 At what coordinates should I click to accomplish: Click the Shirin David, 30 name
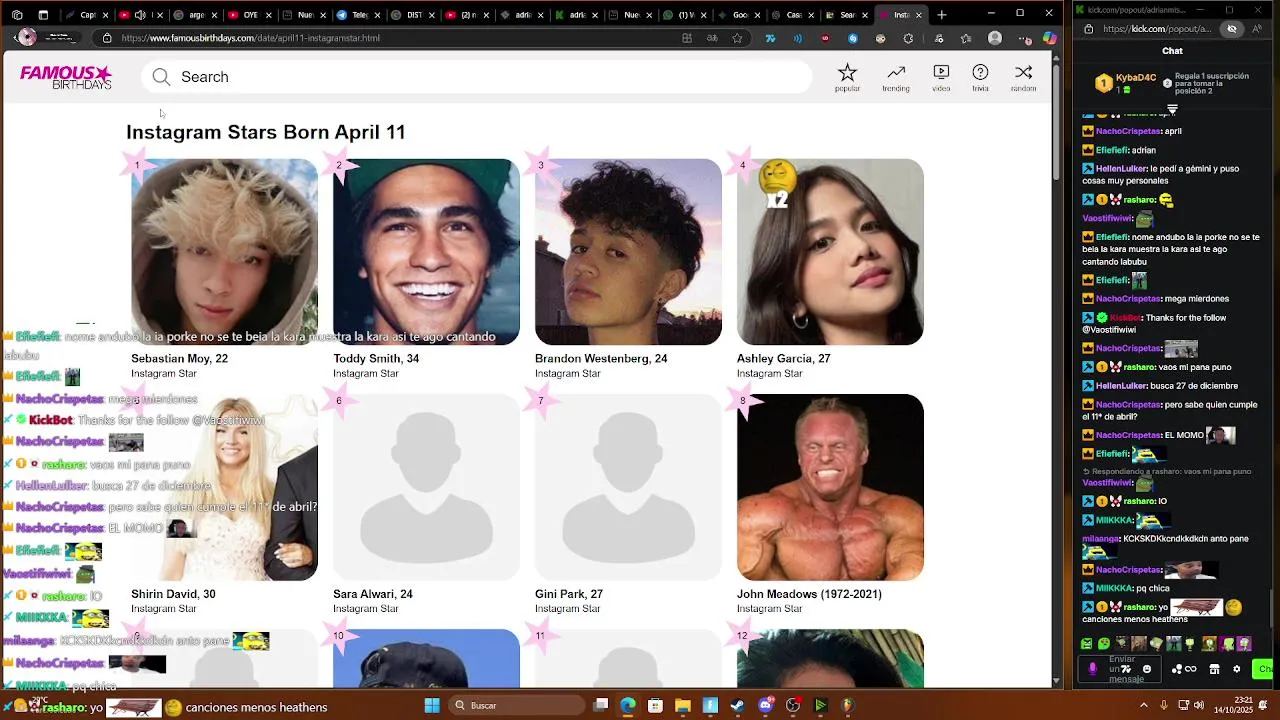click(173, 594)
